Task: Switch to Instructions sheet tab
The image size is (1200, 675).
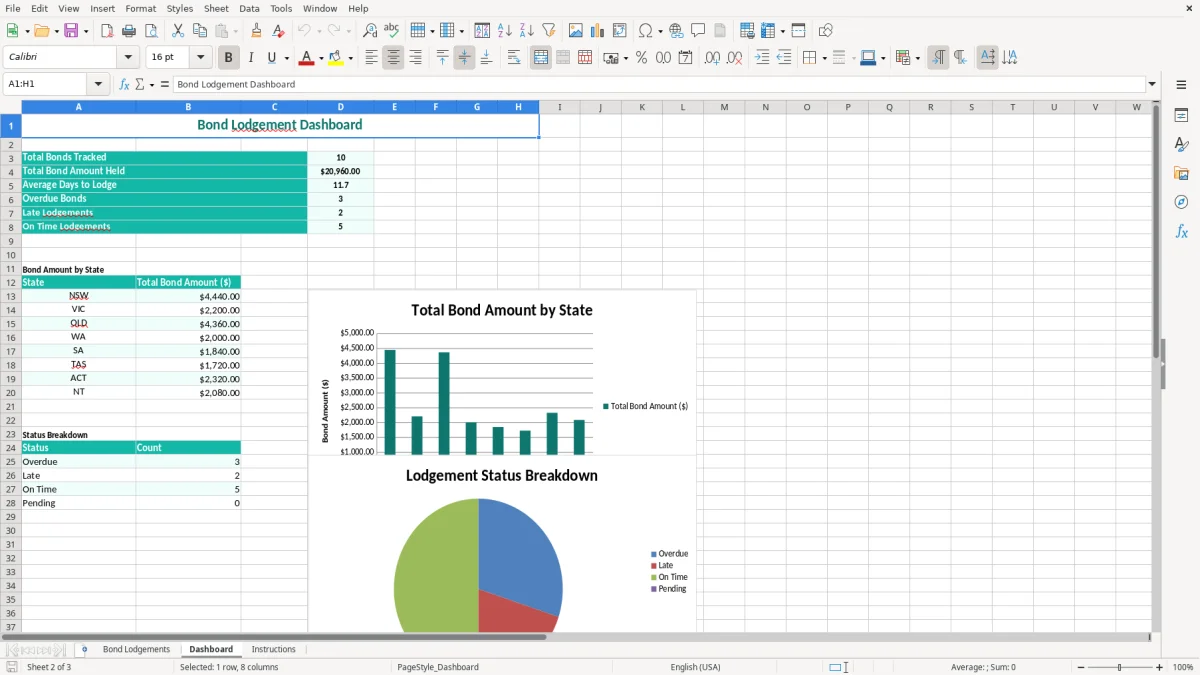Action: click(273, 650)
